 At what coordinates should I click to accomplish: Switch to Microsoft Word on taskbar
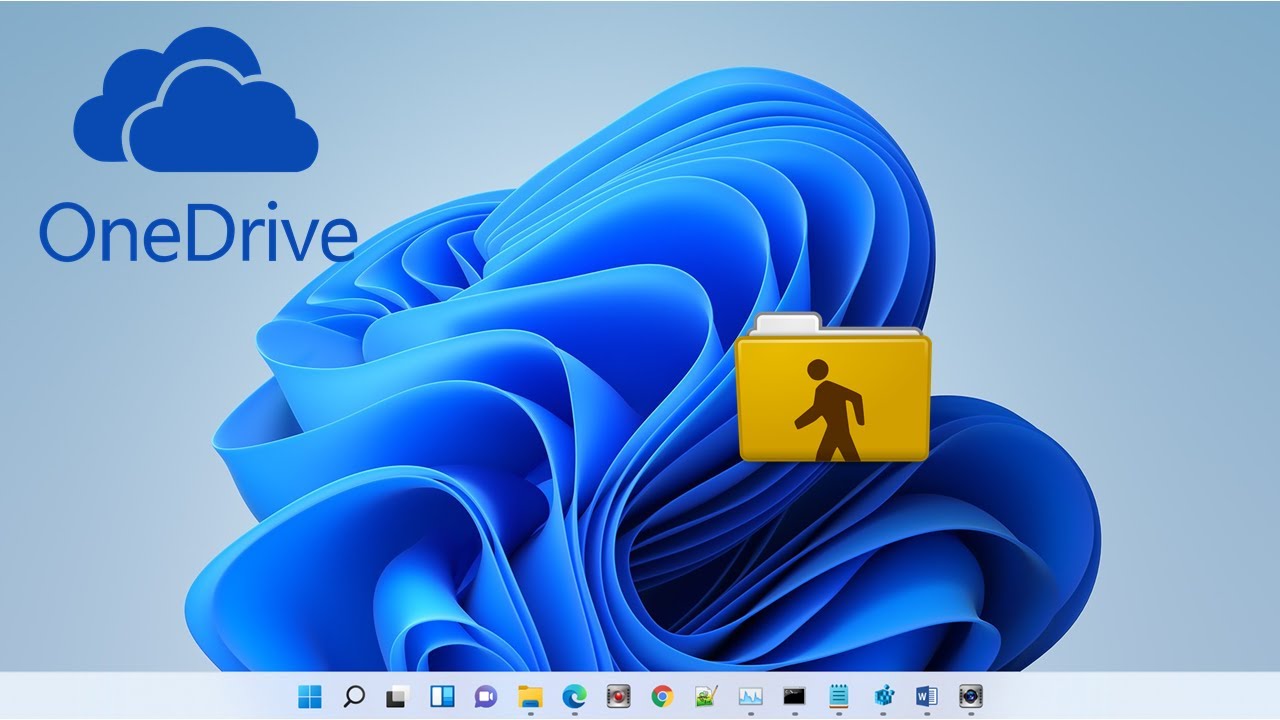pos(927,696)
